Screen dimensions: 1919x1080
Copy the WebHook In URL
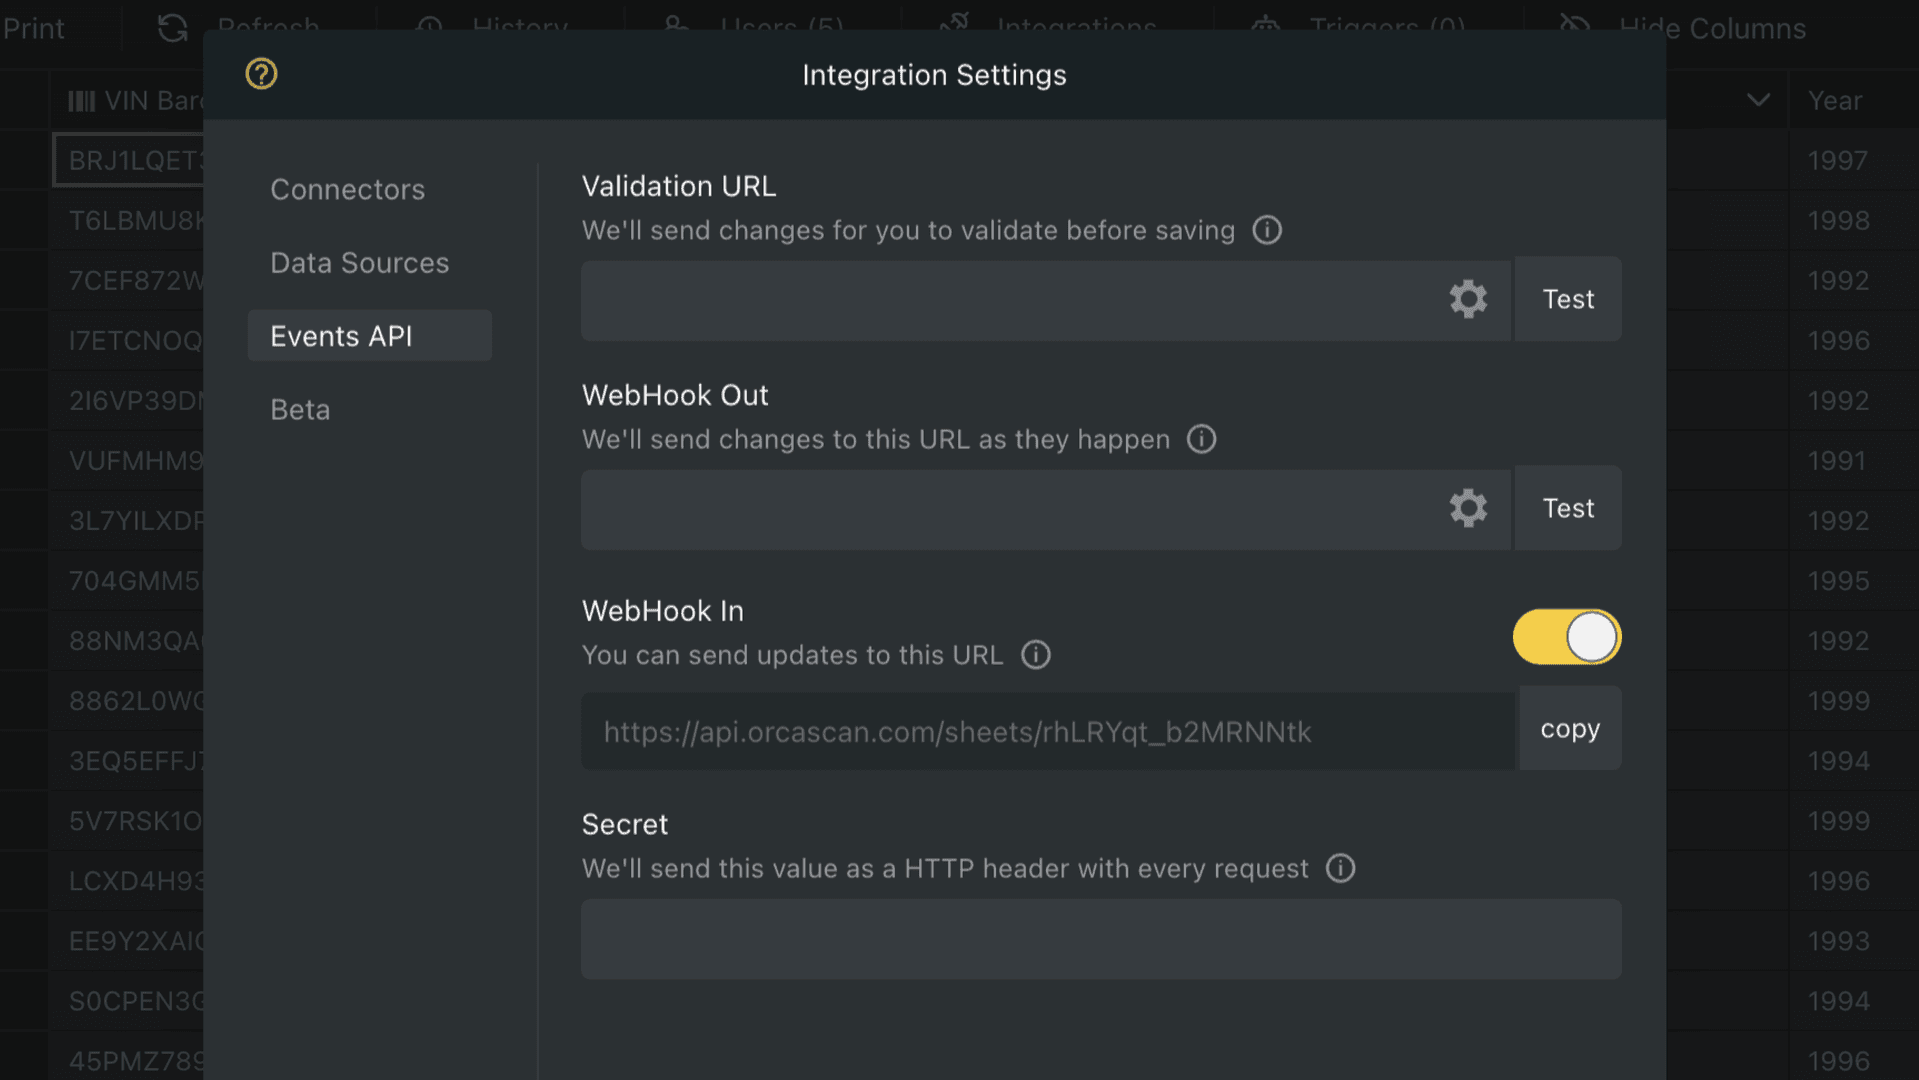pyautogui.click(x=1569, y=728)
